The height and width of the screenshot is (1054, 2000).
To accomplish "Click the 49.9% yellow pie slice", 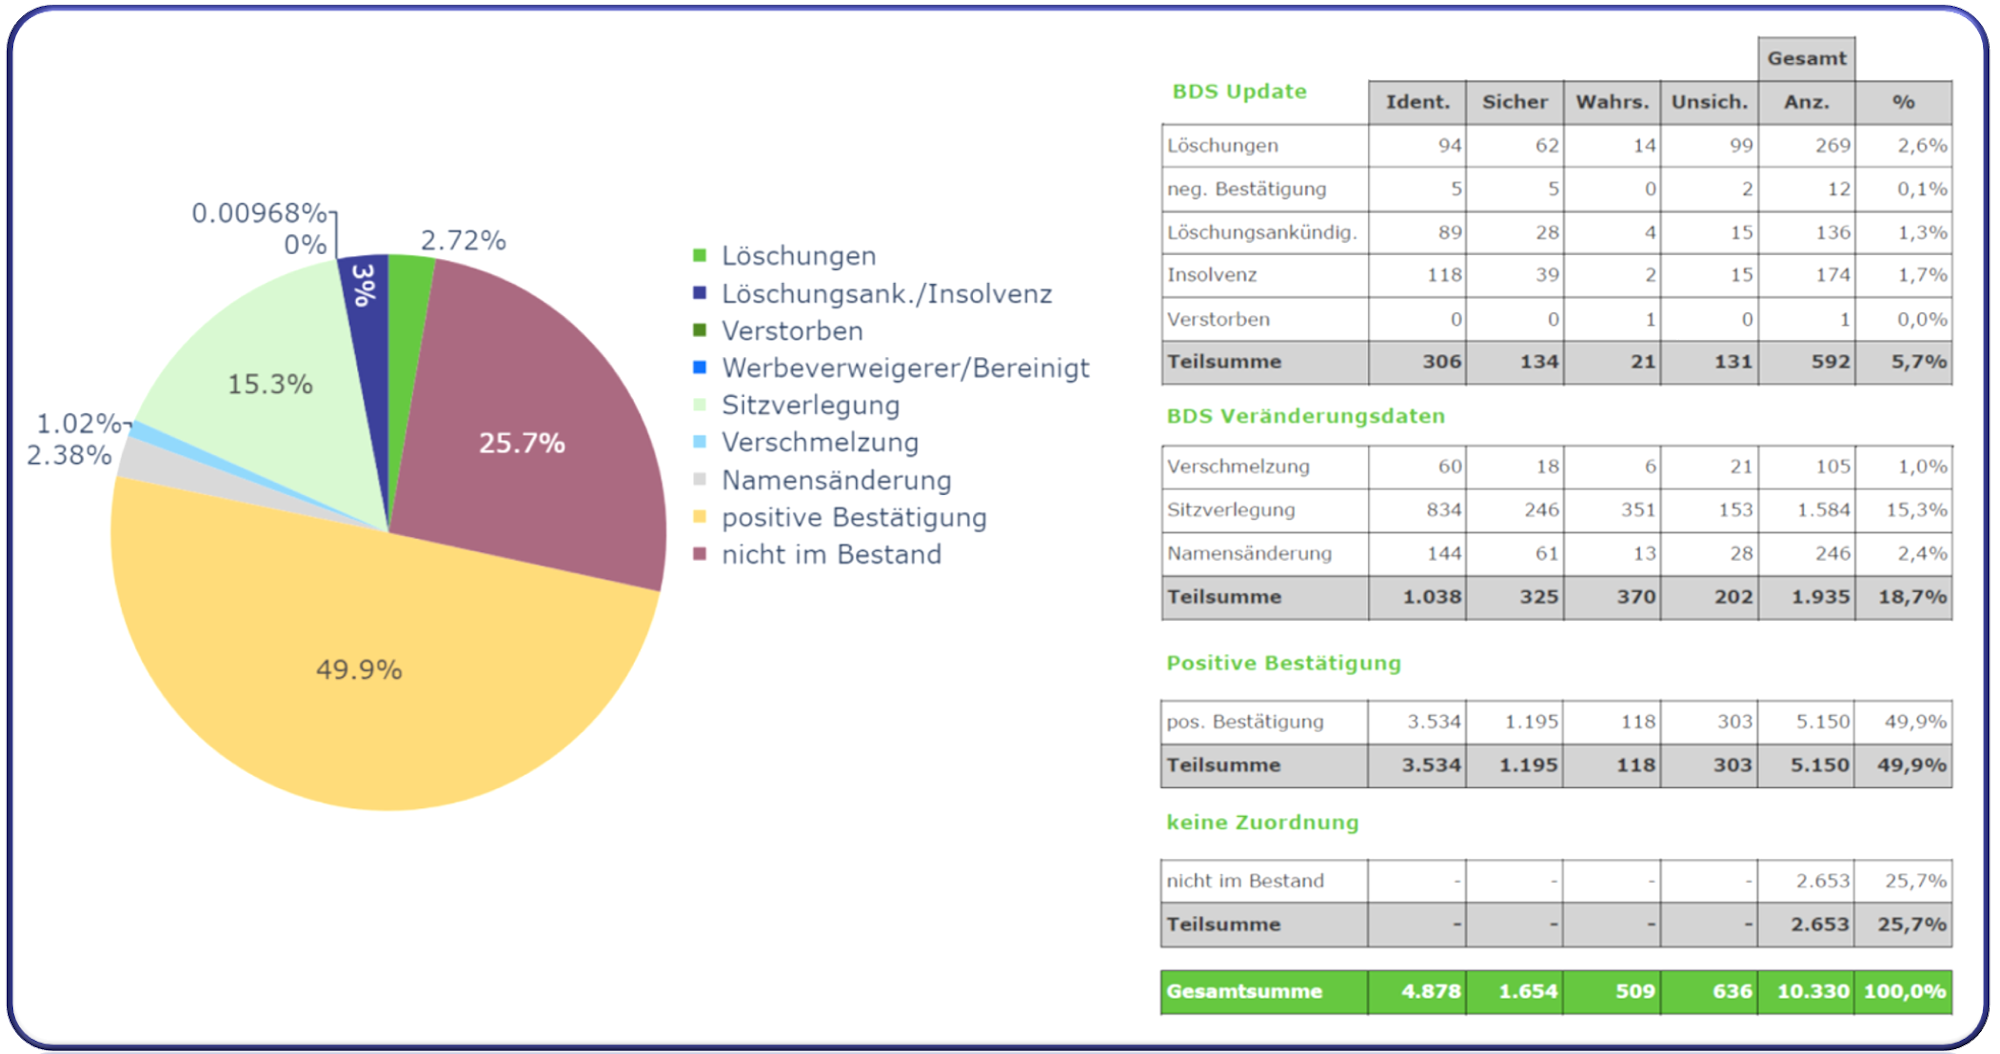I will pos(360,670).
